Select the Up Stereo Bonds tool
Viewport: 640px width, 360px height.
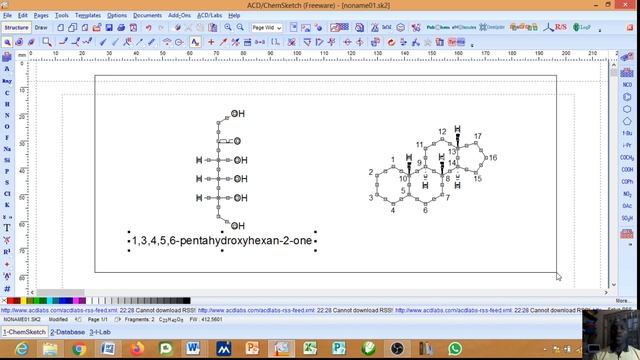pyautogui.click(x=103, y=42)
